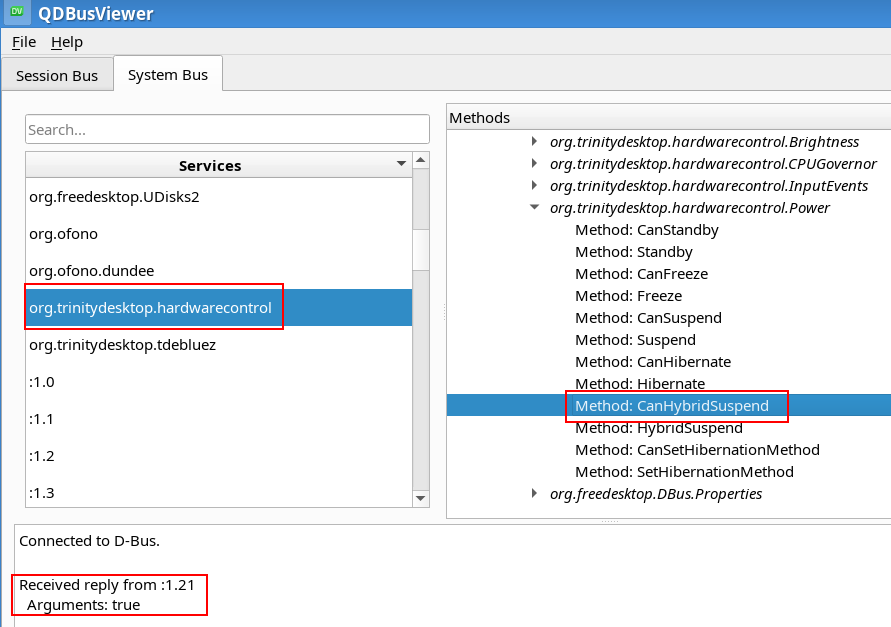Select Method: HybridSuspend
The image size is (891, 627).
click(x=659, y=428)
